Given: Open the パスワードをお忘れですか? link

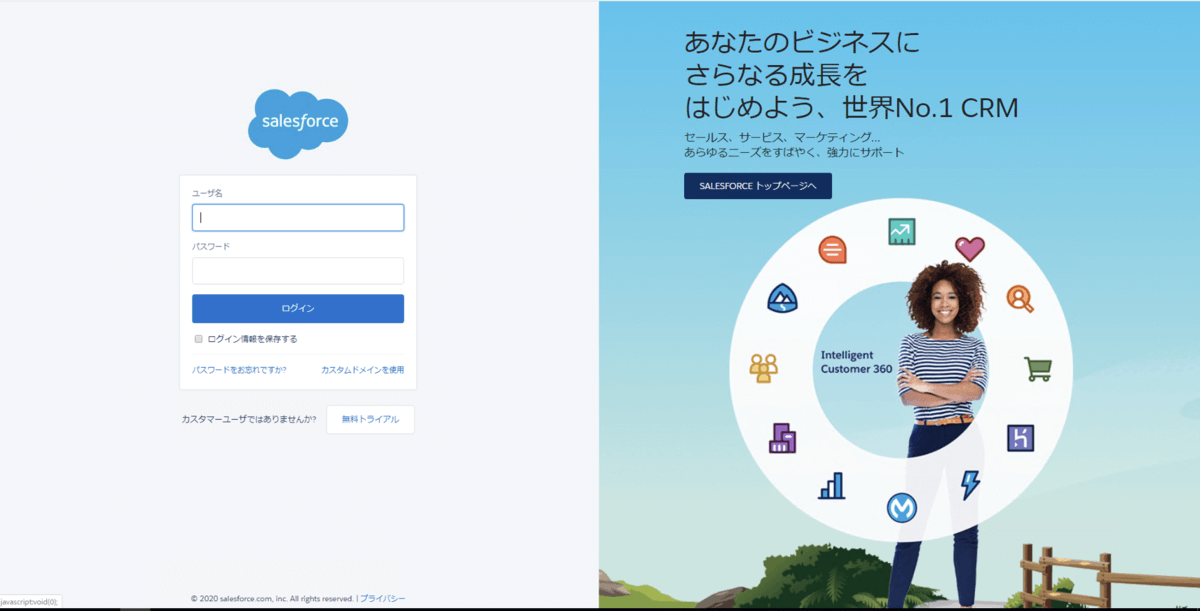Looking at the screenshot, I should tap(239, 370).
